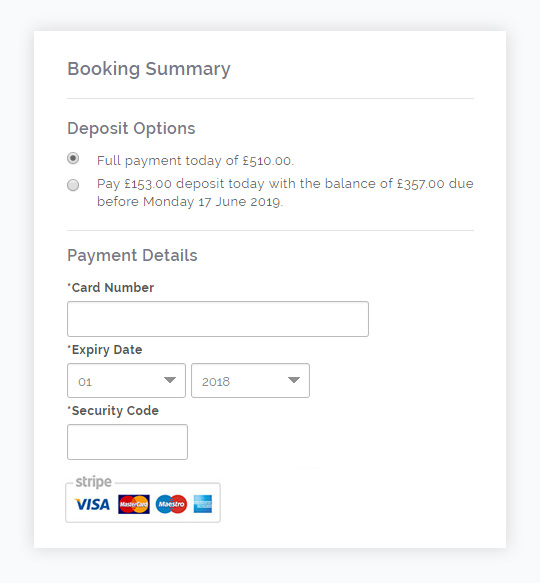Click the Security Code field label
The width and height of the screenshot is (540, 583).
point(113,410)
